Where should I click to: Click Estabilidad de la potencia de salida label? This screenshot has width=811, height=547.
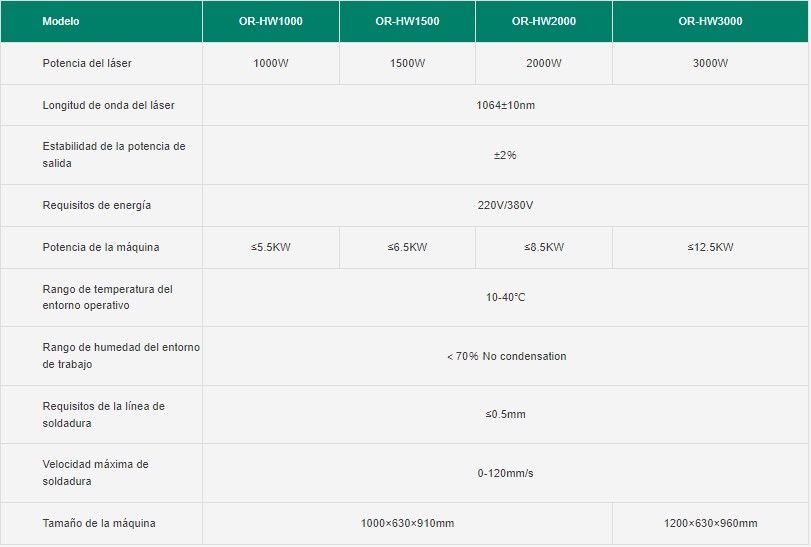tap(114, 155)
